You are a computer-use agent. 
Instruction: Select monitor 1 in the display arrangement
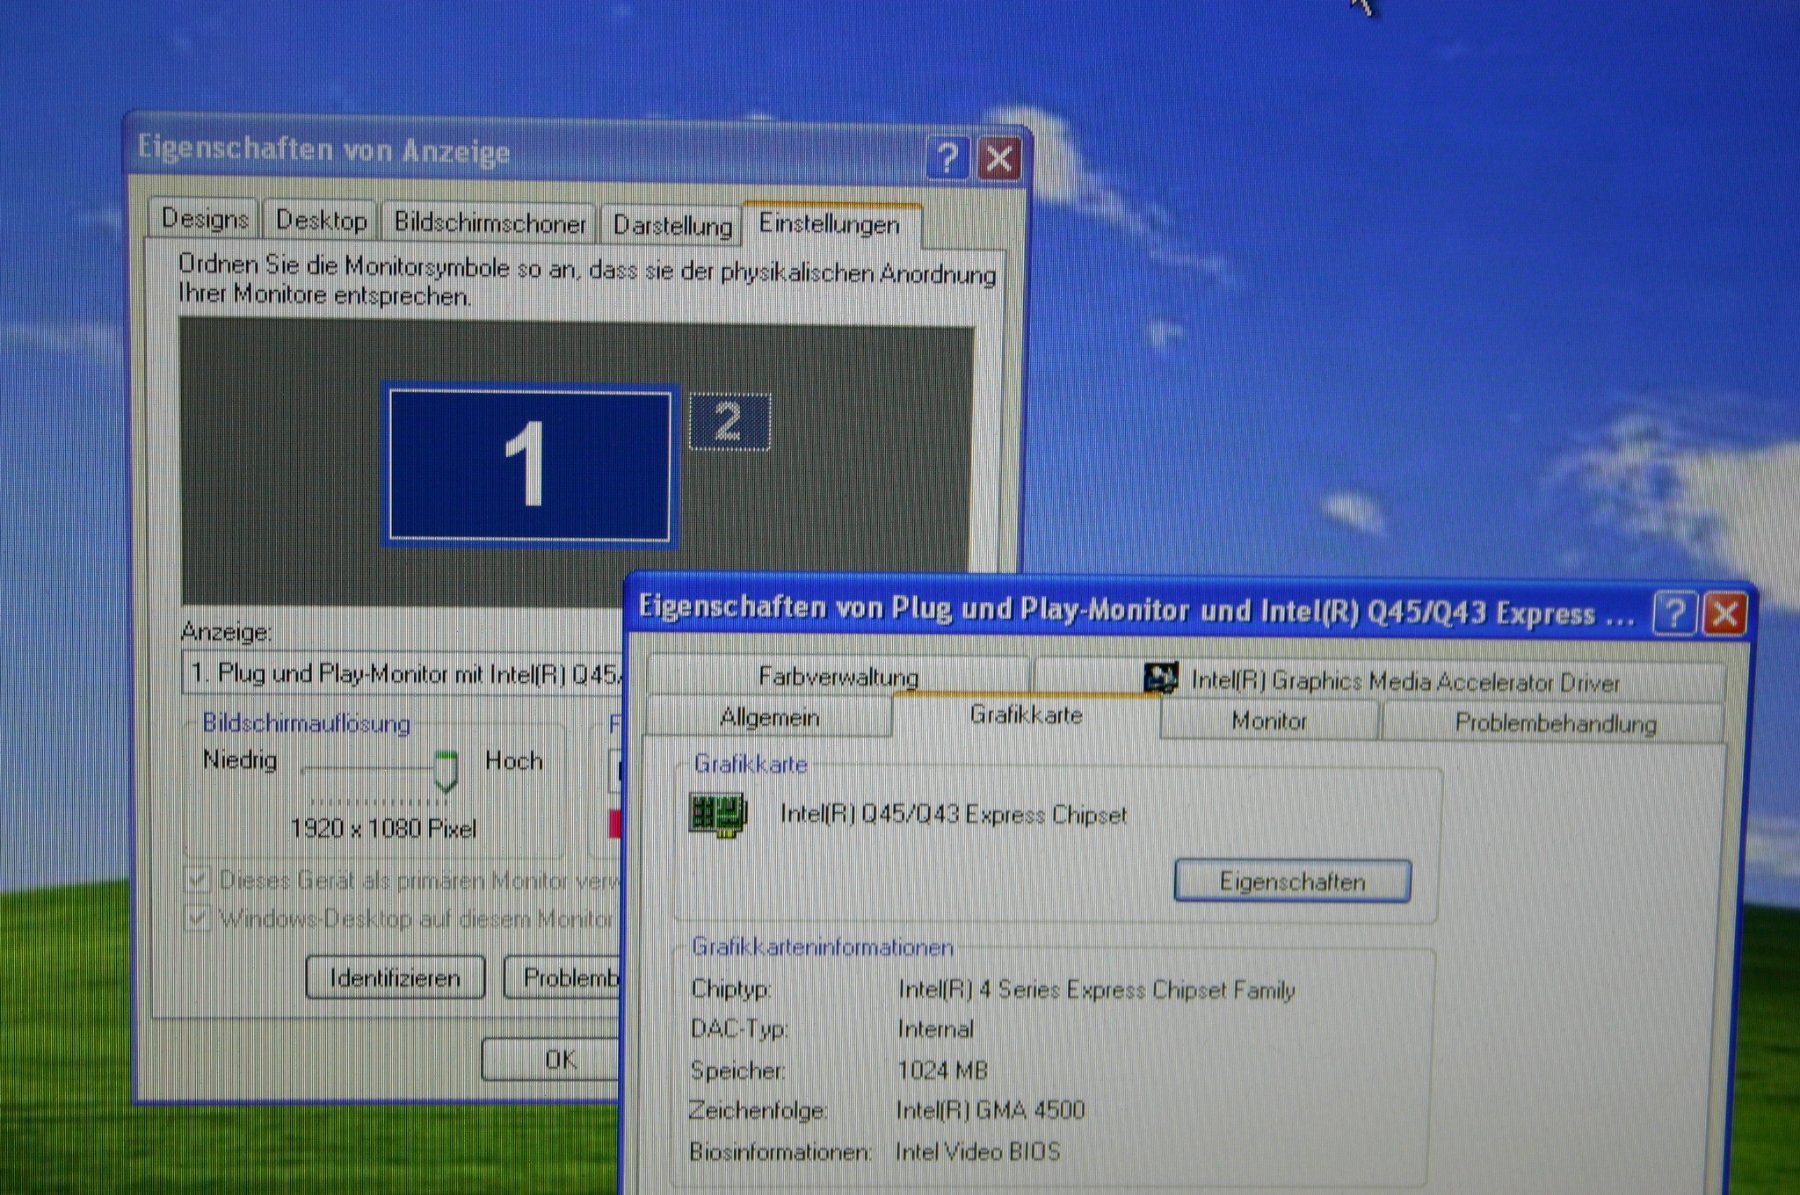click(x=529, y=465)
